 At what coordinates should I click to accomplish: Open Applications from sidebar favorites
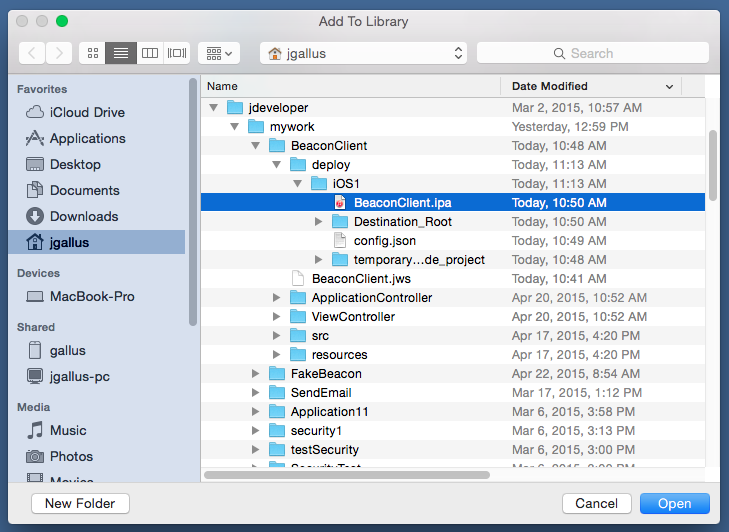(97, 138)
